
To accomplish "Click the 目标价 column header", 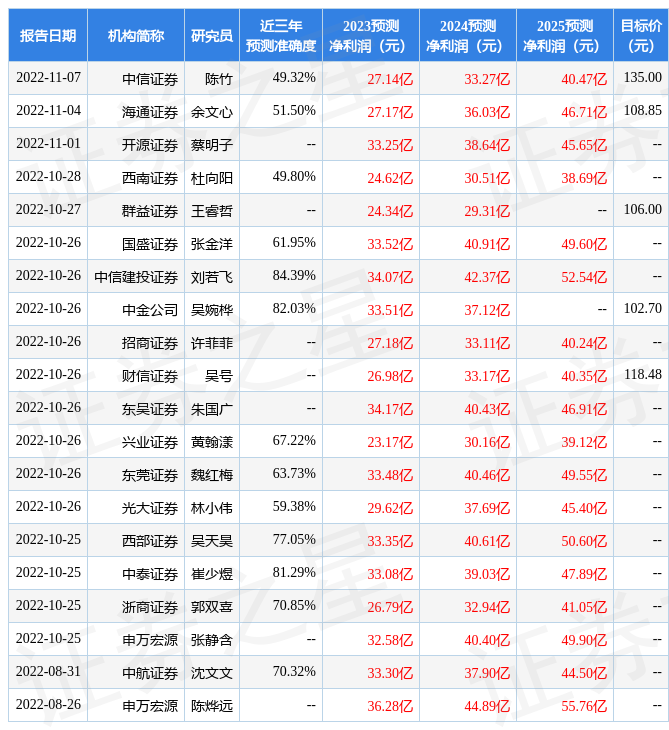I will click(641, 35).
